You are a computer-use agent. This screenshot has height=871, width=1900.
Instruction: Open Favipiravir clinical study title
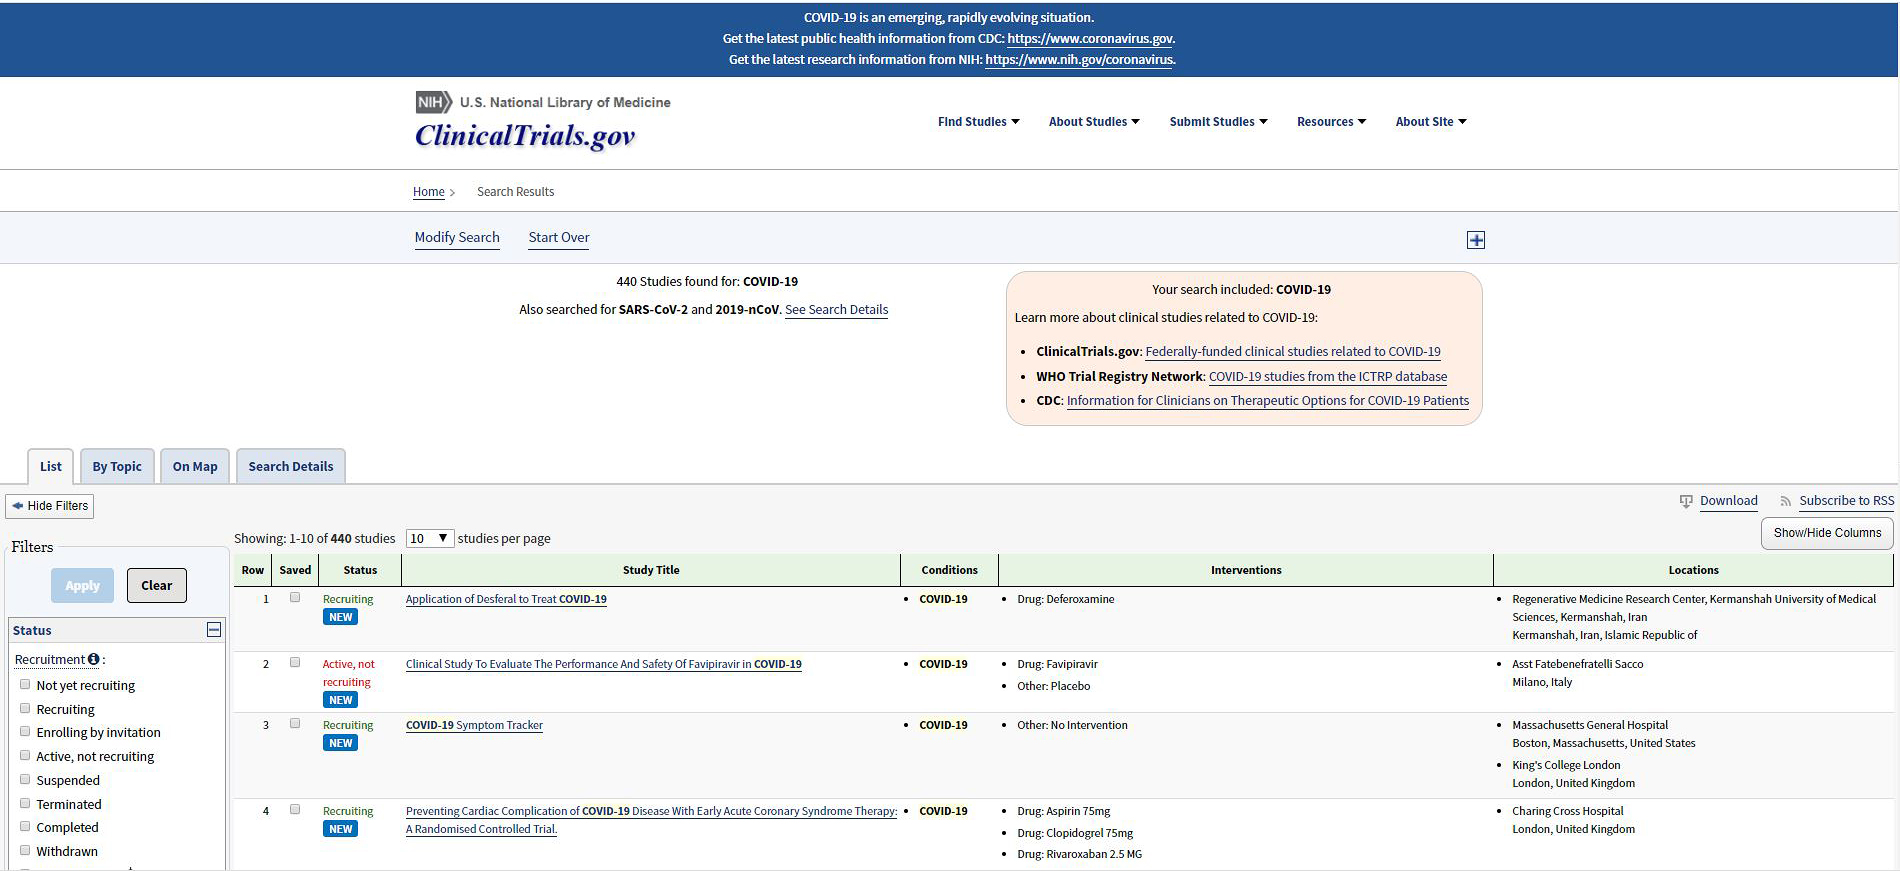(604, 664)
